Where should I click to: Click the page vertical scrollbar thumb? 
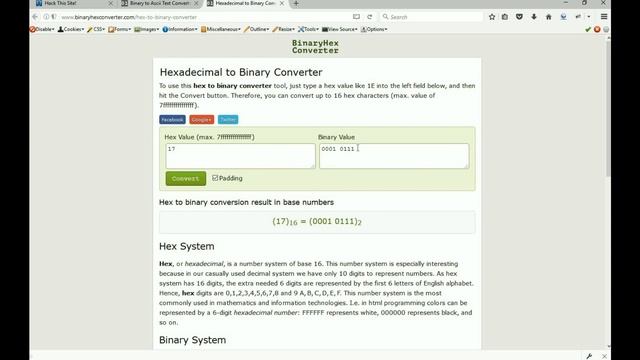pos(609,108)
